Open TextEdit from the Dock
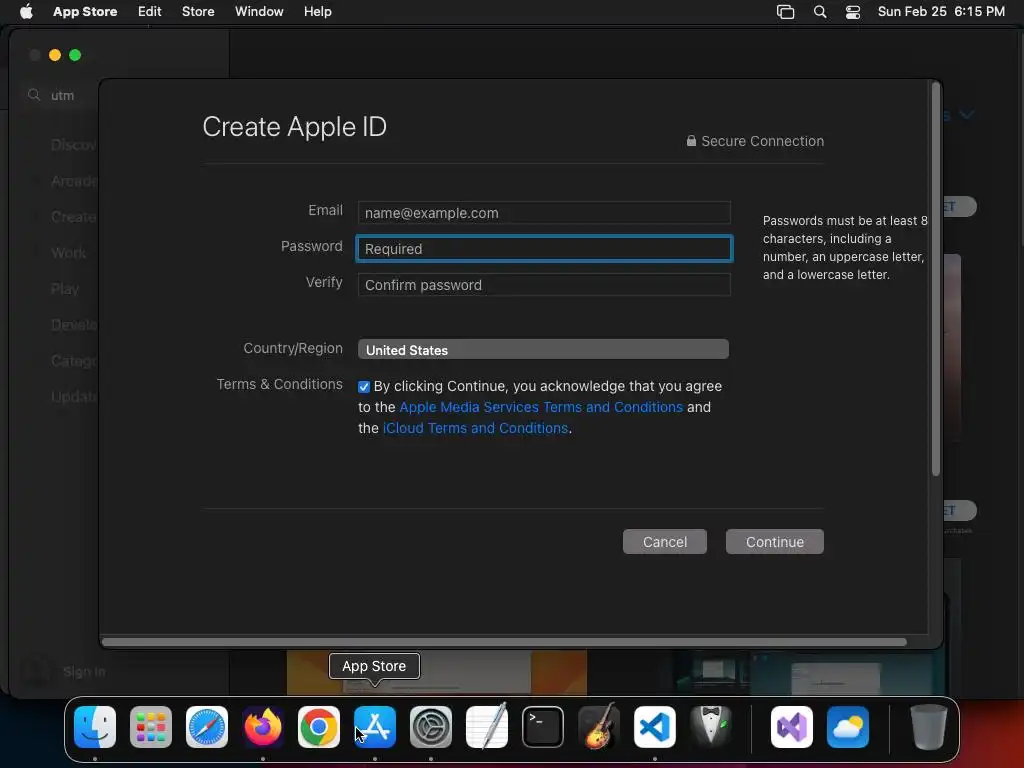 [x=487, y=727]
